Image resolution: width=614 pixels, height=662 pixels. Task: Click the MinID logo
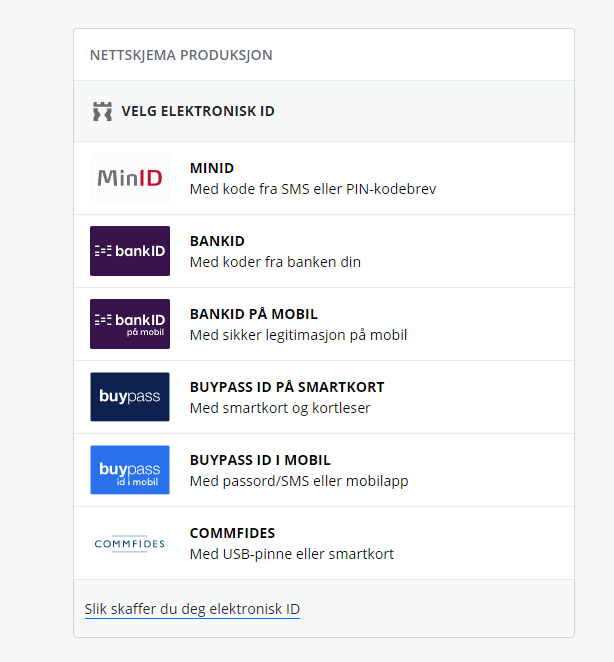(130, 178)
